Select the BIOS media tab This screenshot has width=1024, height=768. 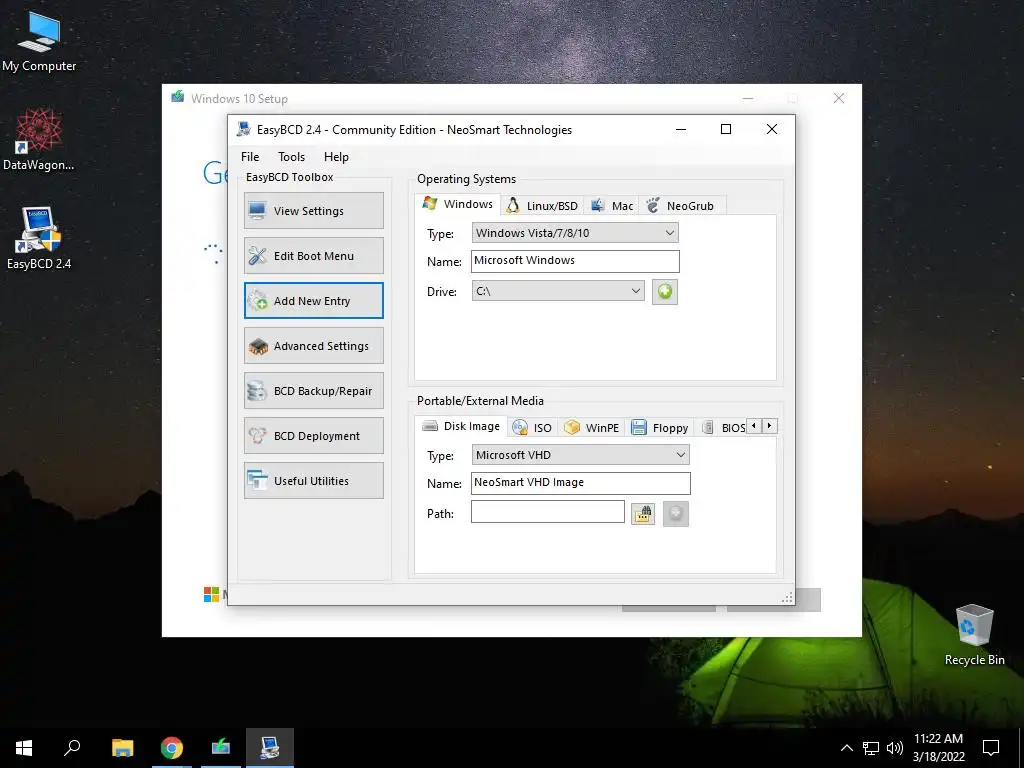[724, 428]
